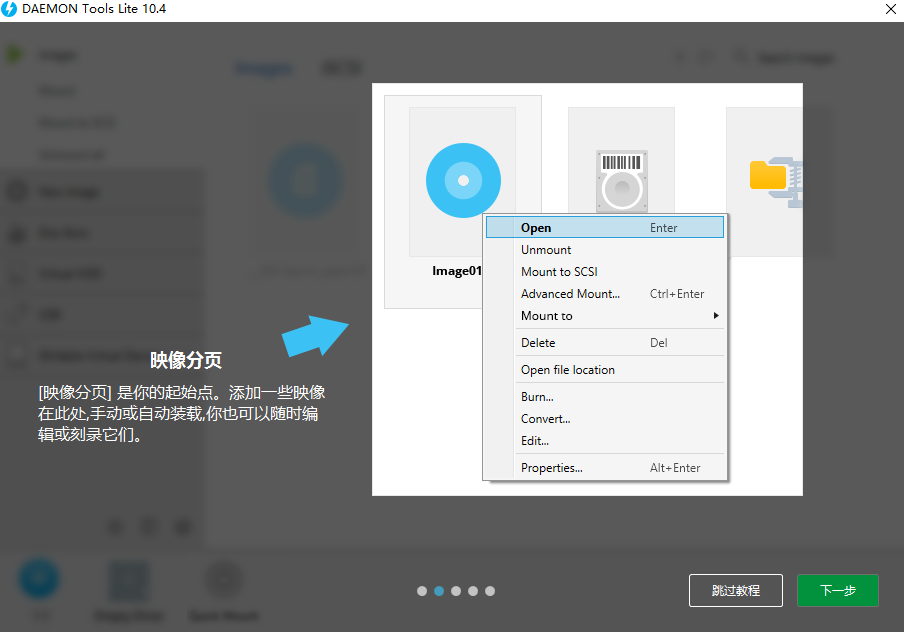Screen dimensions: 904x632
Task: Click the 跳过教程 skip tutorial button
Action: click(x=735, y=590)
